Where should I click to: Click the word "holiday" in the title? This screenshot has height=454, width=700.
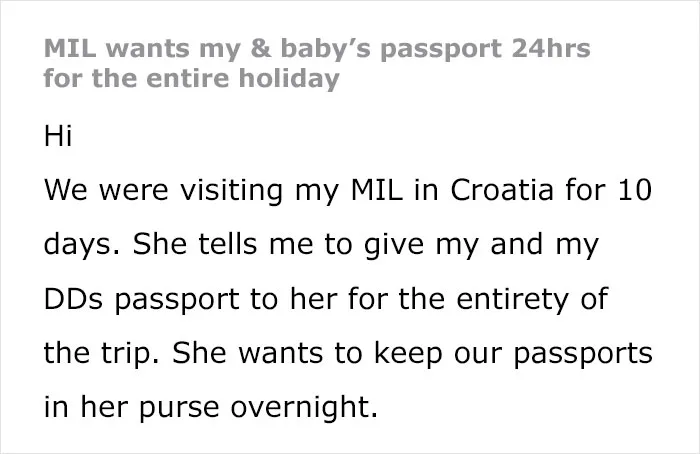point(289,79)
